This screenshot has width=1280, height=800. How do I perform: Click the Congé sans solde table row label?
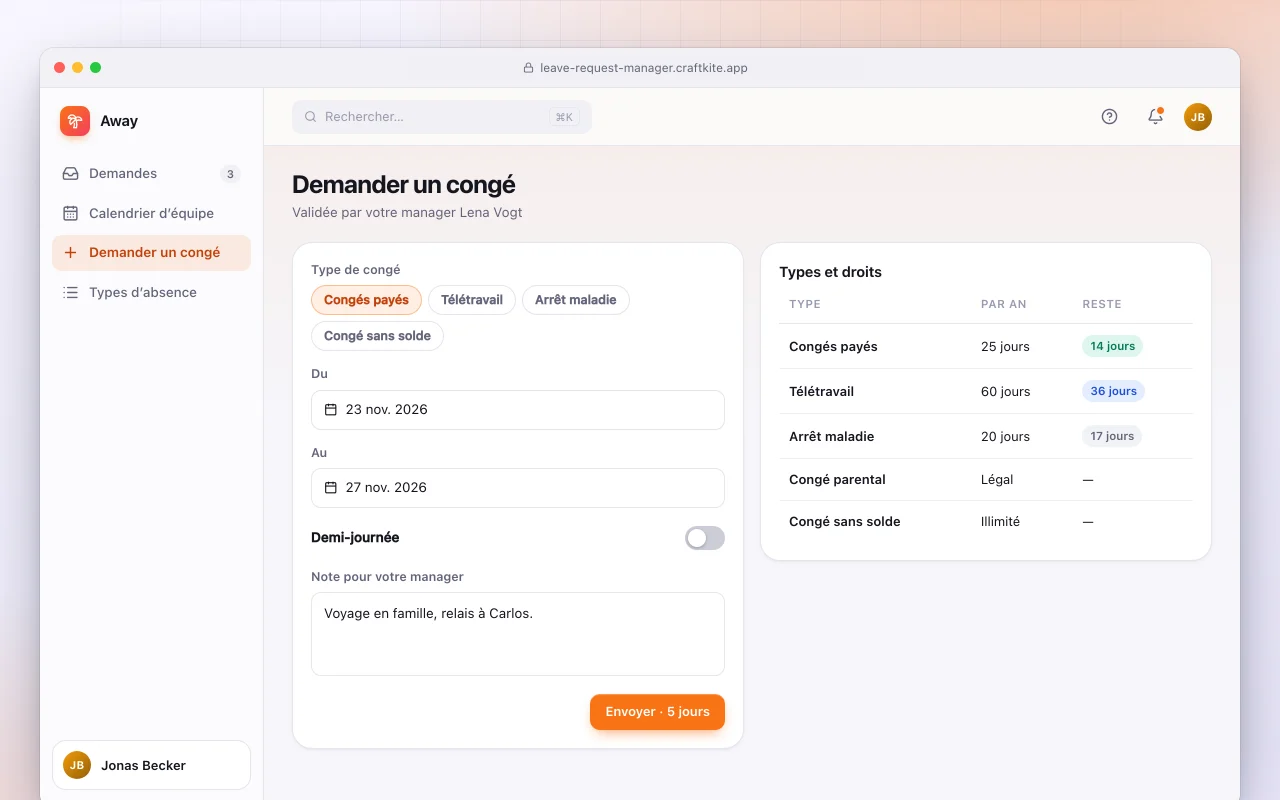(x=845, y=522)
